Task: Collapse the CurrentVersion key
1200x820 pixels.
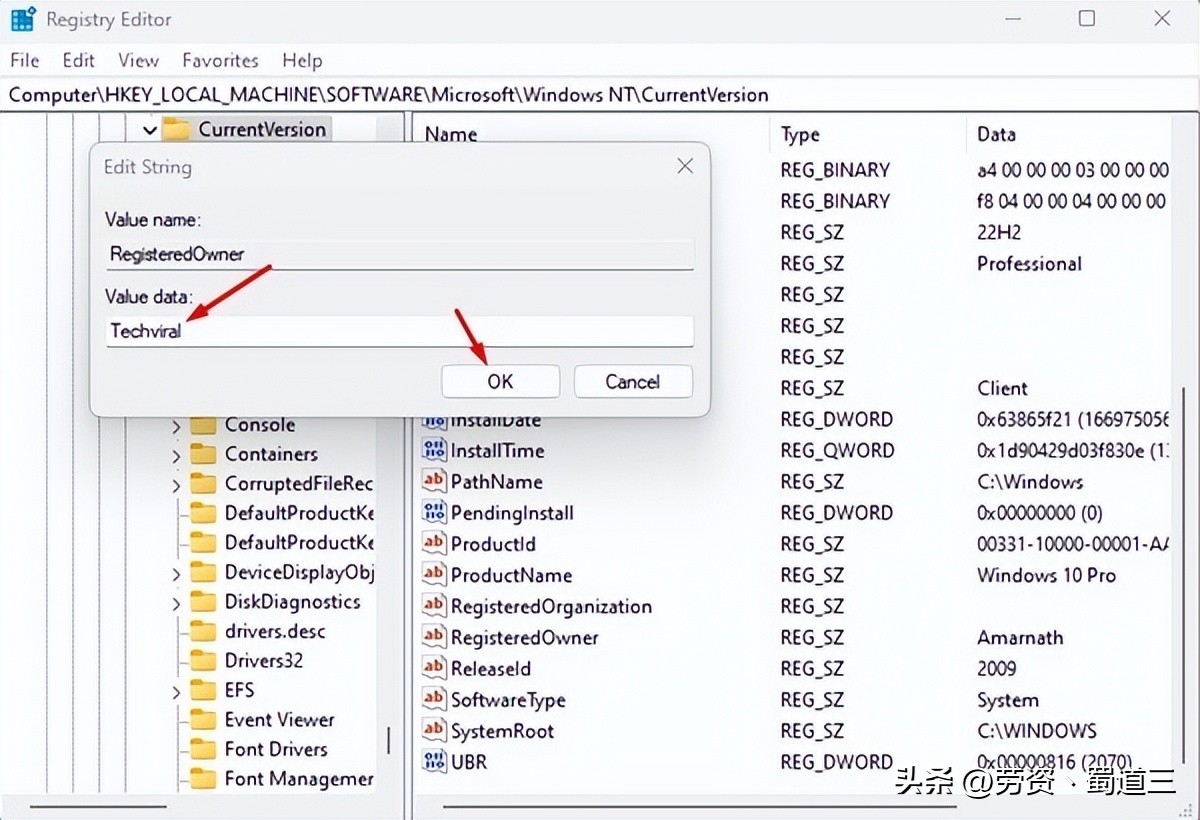Action: tap(148, 129)
